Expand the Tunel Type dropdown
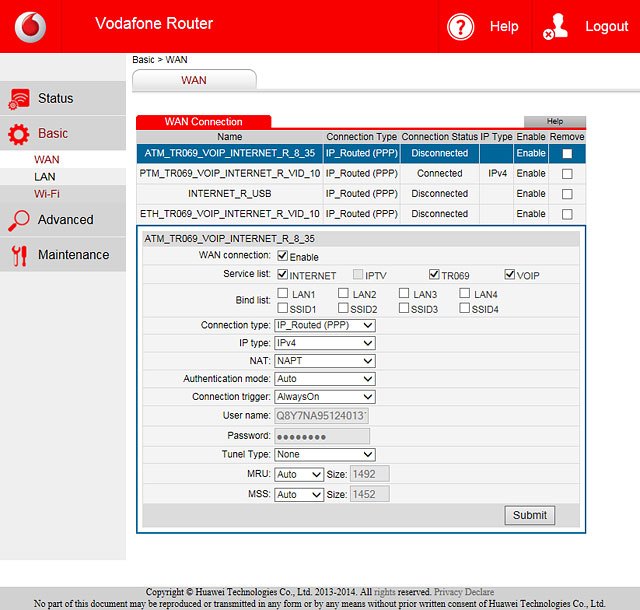 click(325, 454)
